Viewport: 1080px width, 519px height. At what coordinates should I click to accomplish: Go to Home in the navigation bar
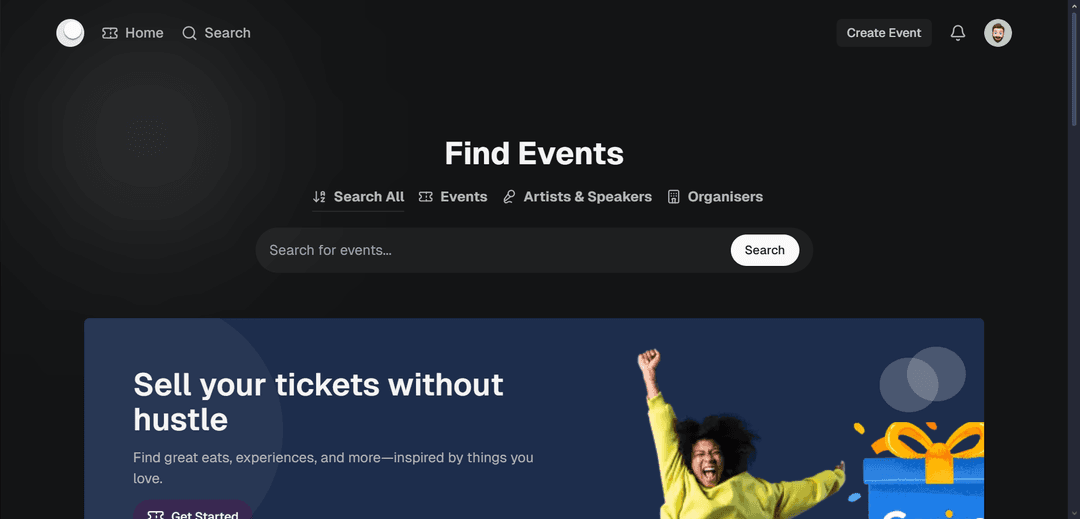[133, 33]
